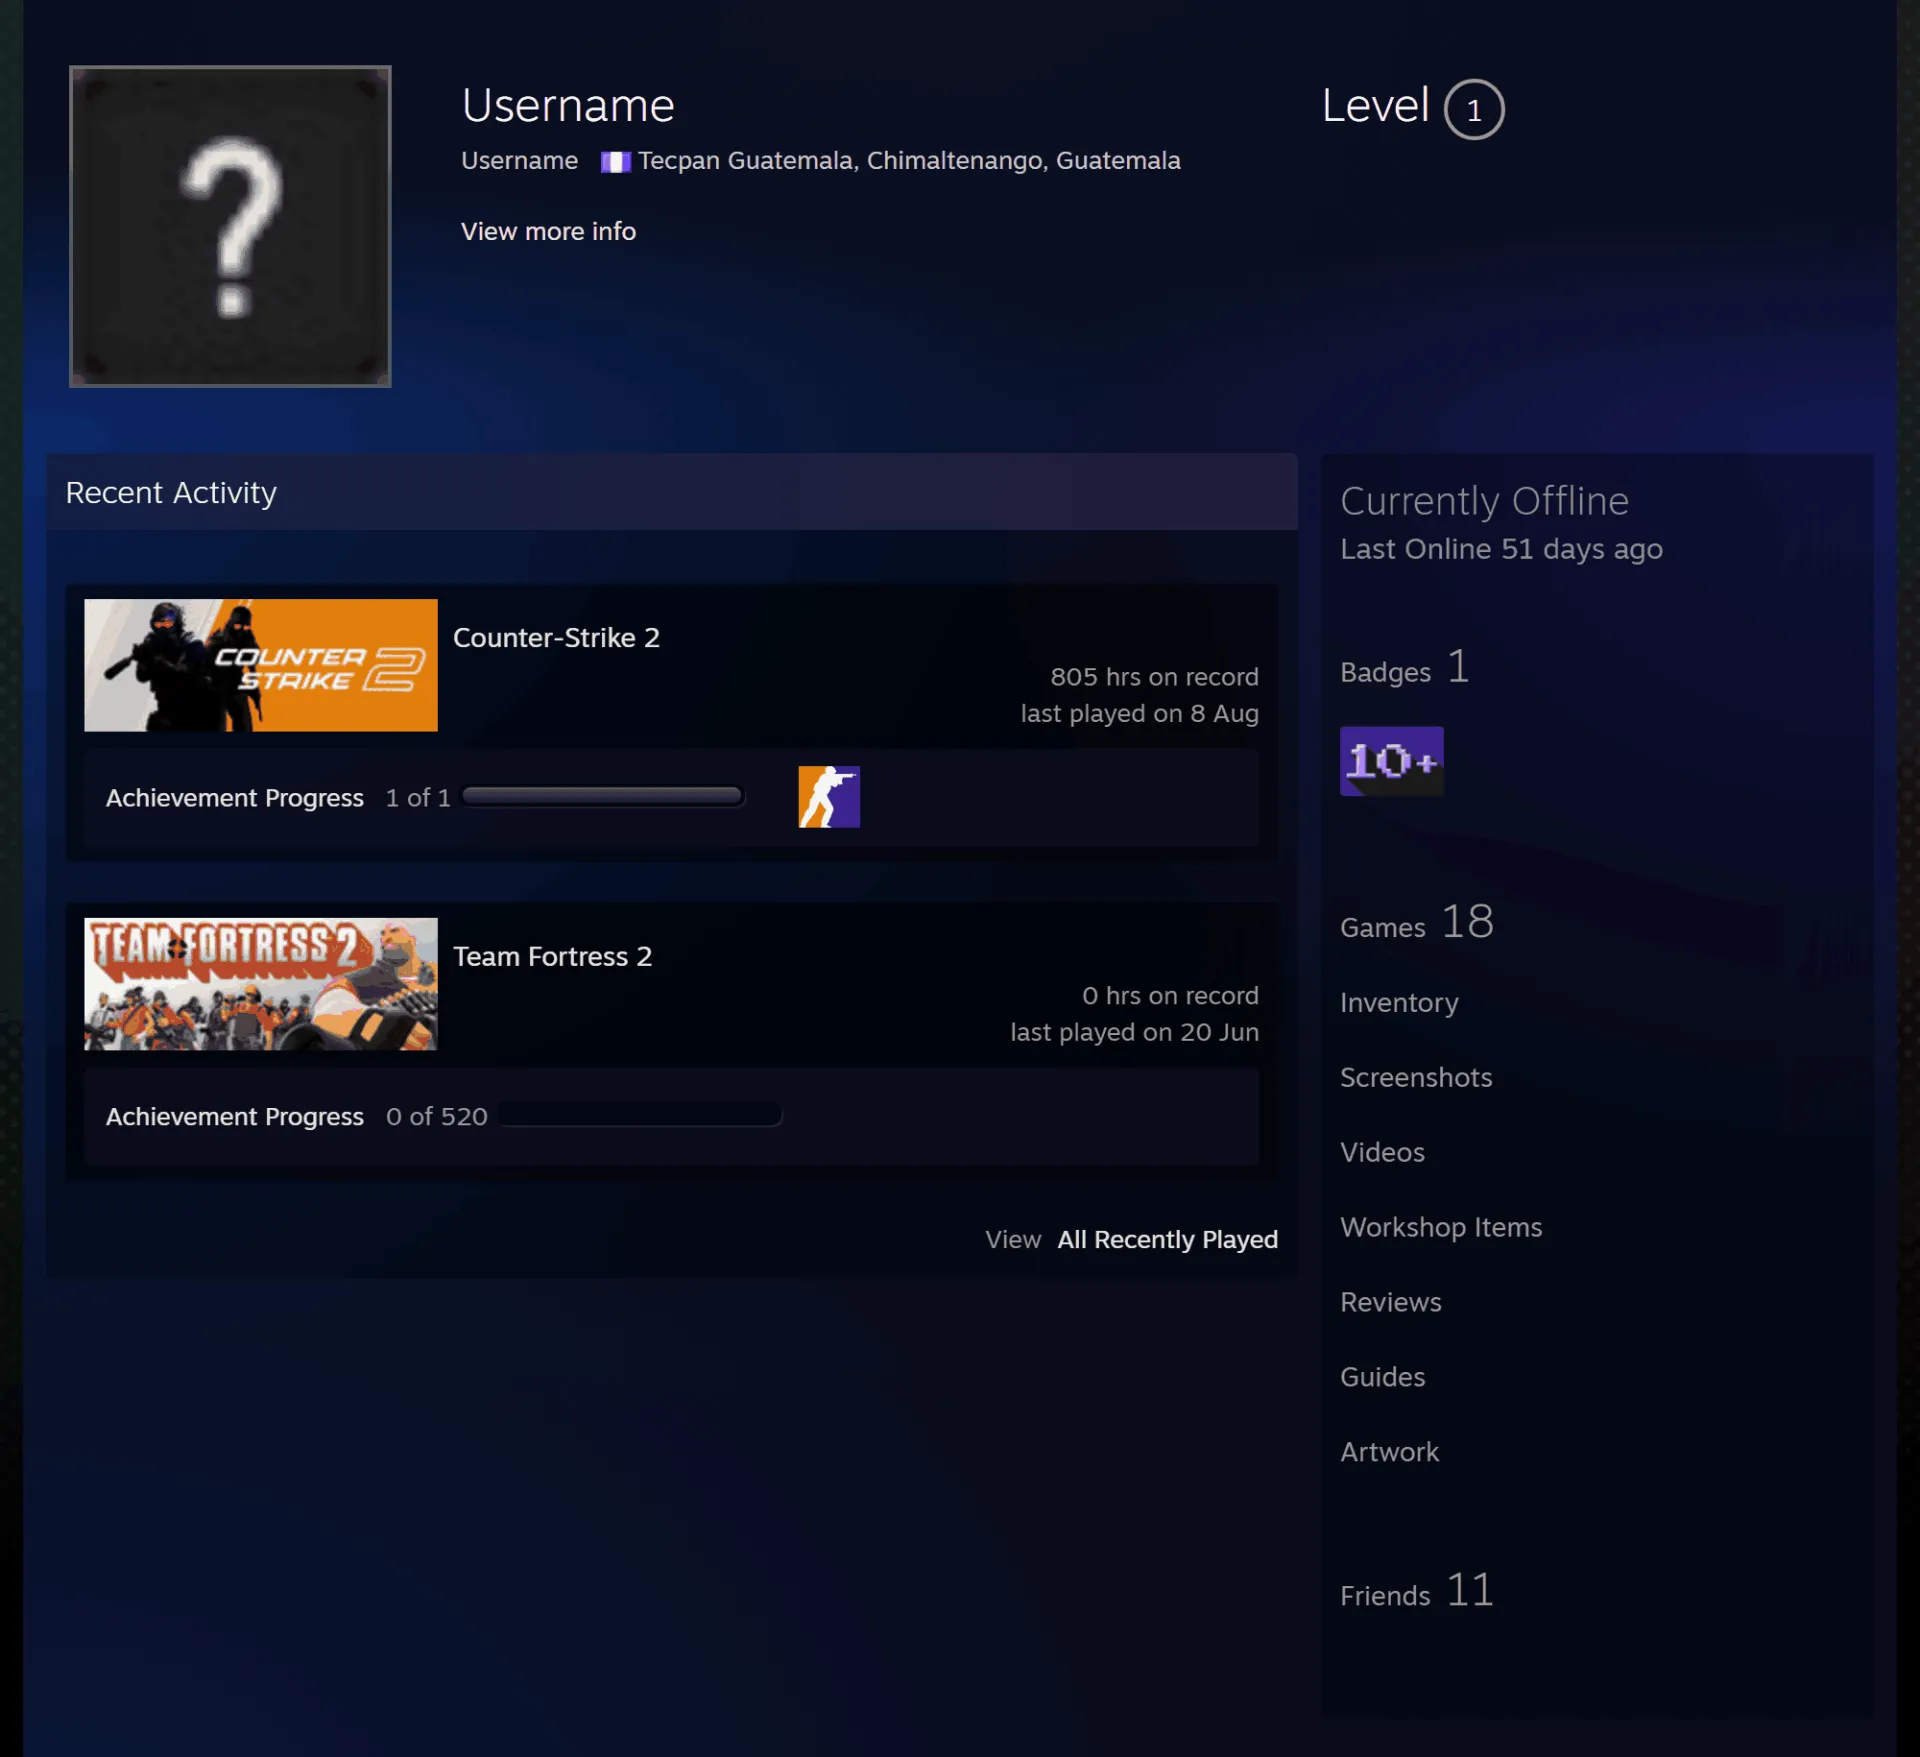Open the Videos link
This screenshot has height=1757, width=1920.
pyautogui.click(x=1382, y=1153)
